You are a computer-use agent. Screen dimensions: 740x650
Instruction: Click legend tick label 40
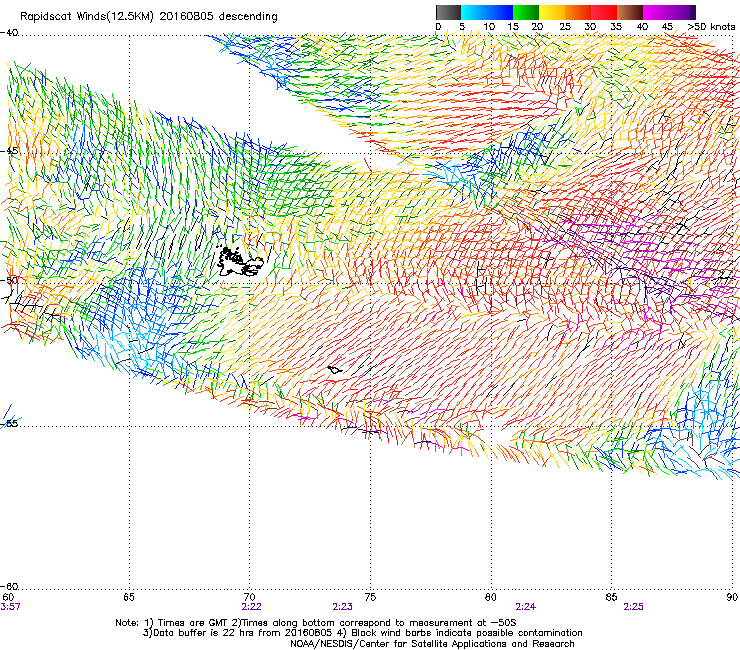pos(642,27)
